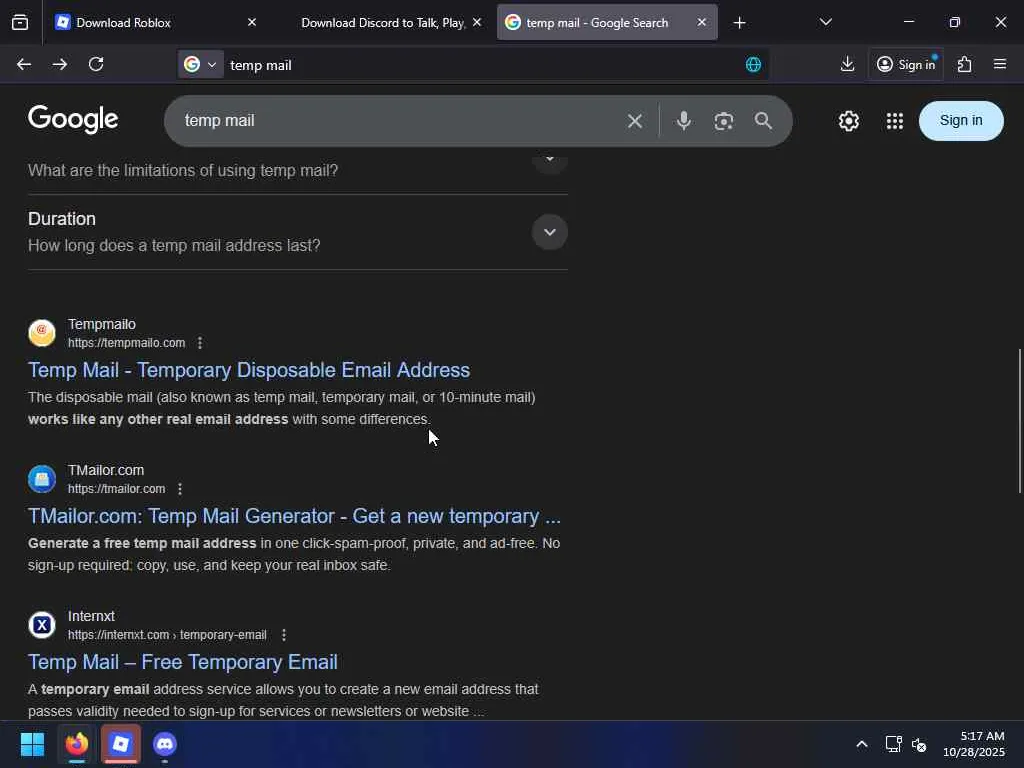Screen dimensions: 1024x768
Task: Submit search with magnifier icon
Action: click(763, 121)
